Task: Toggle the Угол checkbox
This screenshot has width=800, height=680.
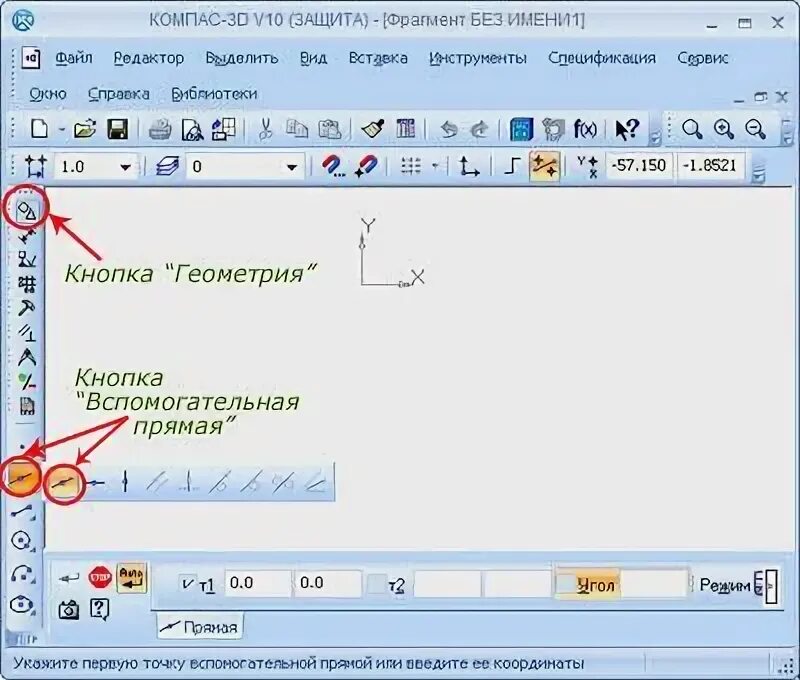Action: click(565, 584)
